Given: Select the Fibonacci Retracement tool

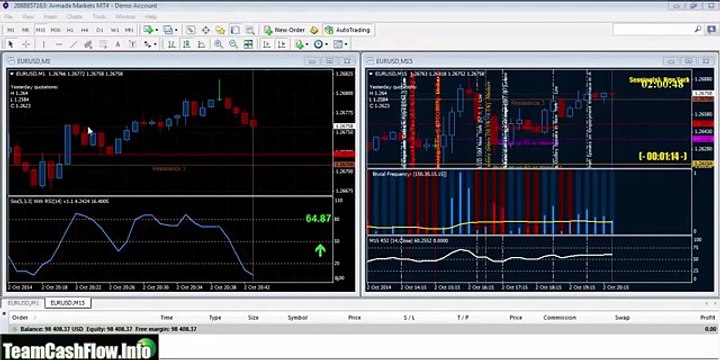Looking at the screenshot, I should pos(103,45).
